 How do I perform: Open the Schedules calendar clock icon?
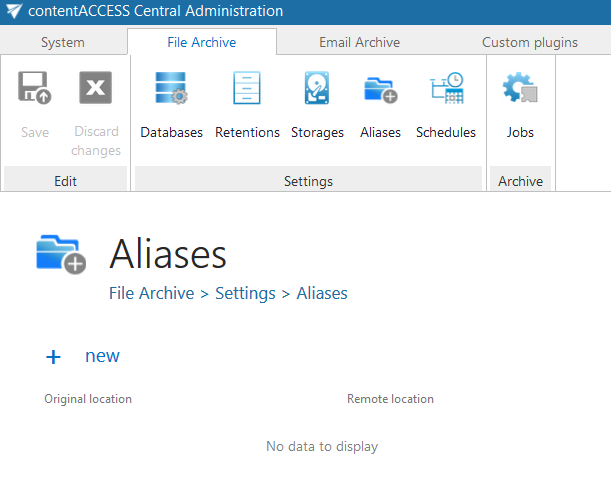(x=447, y=88)
